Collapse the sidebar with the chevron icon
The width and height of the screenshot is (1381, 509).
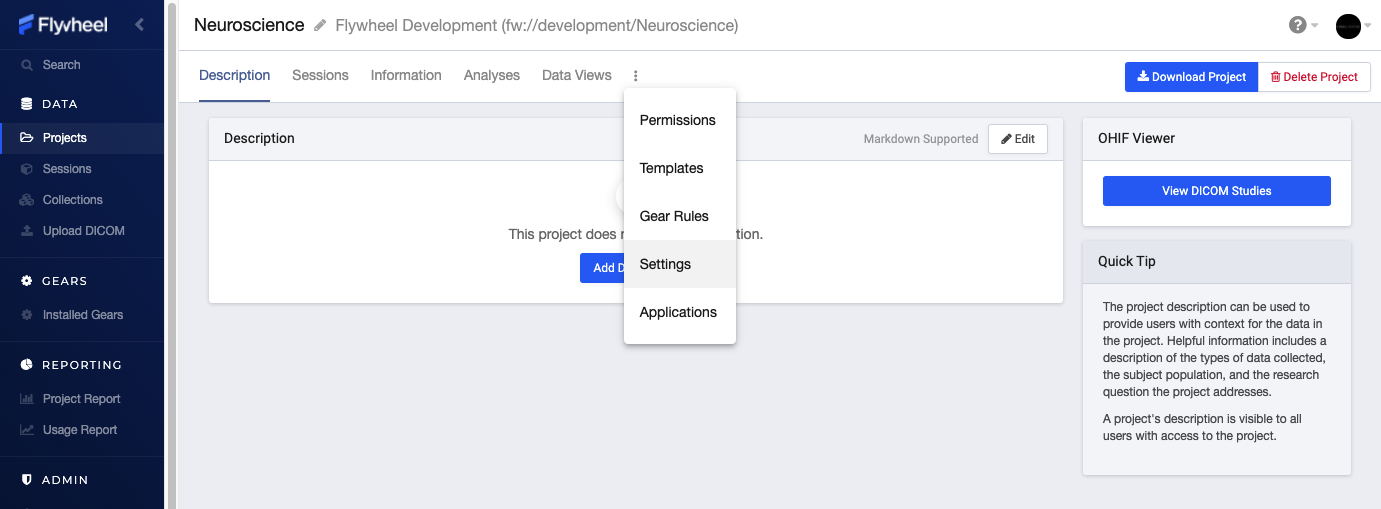click(x=139, y=24)
